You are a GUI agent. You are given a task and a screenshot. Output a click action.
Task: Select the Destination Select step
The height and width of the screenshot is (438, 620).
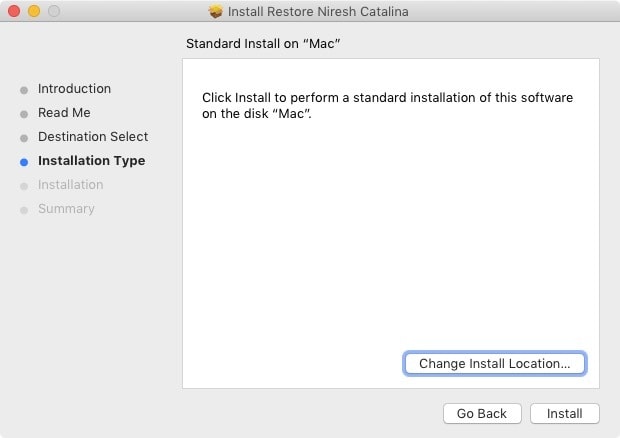pos(93,137)
